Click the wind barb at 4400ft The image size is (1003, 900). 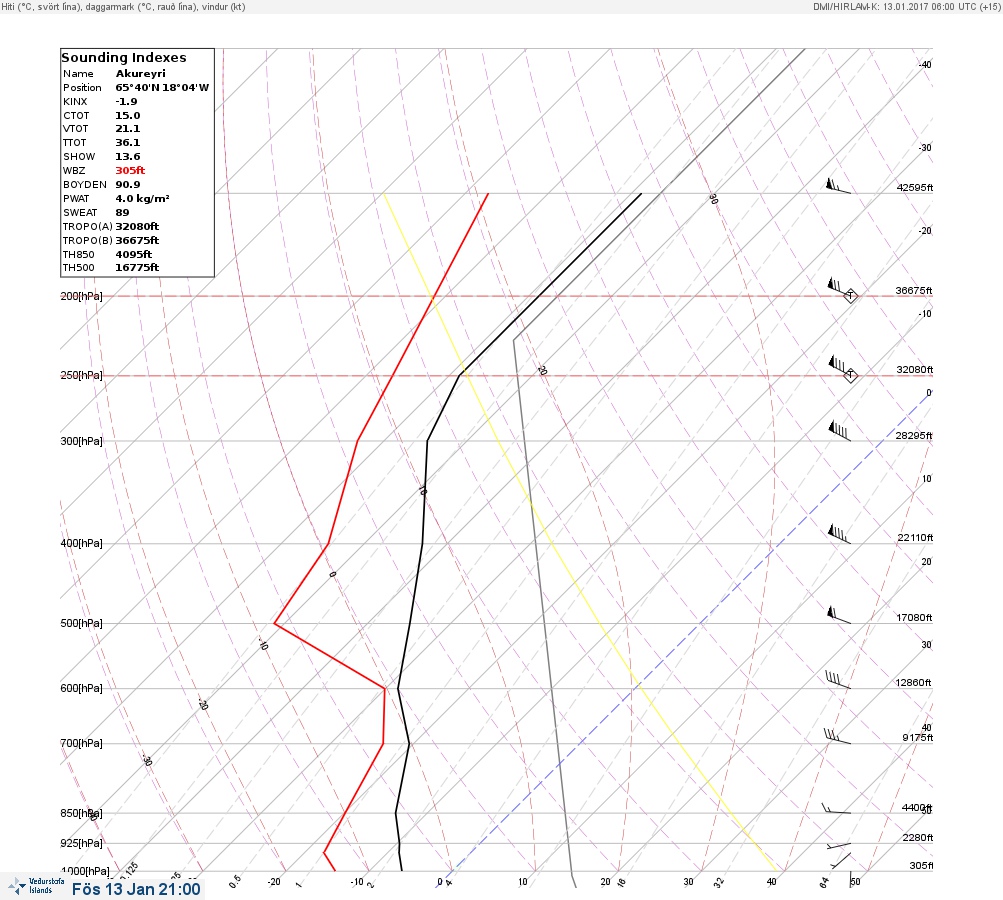click(836, 809)
